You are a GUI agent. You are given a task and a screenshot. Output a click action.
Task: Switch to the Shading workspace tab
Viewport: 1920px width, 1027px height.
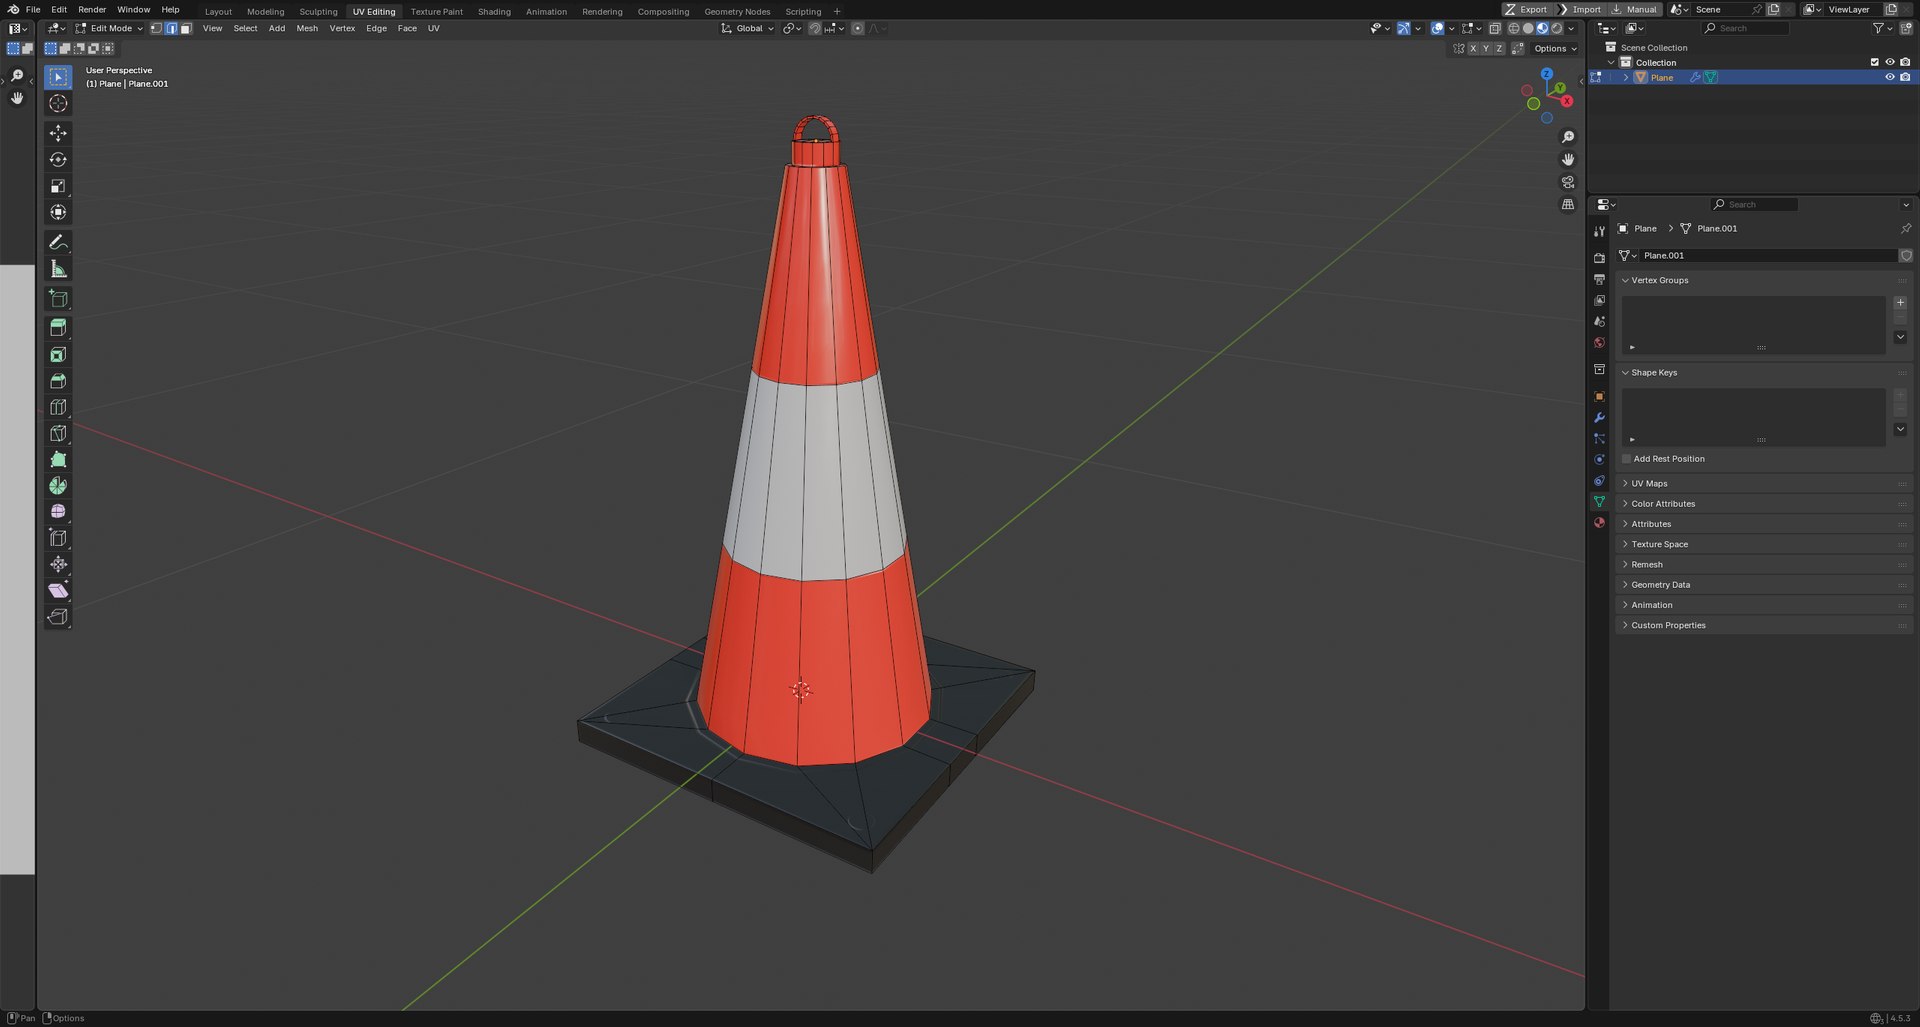click(x=494, y=11)
